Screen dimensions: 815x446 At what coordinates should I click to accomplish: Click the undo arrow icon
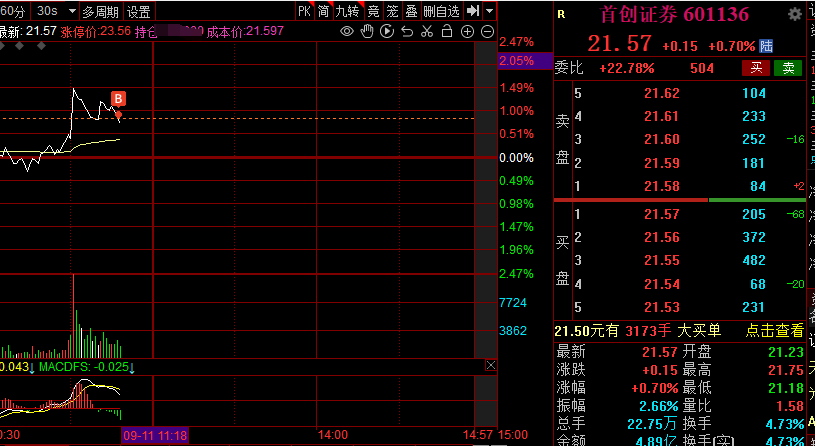[407, 32]
